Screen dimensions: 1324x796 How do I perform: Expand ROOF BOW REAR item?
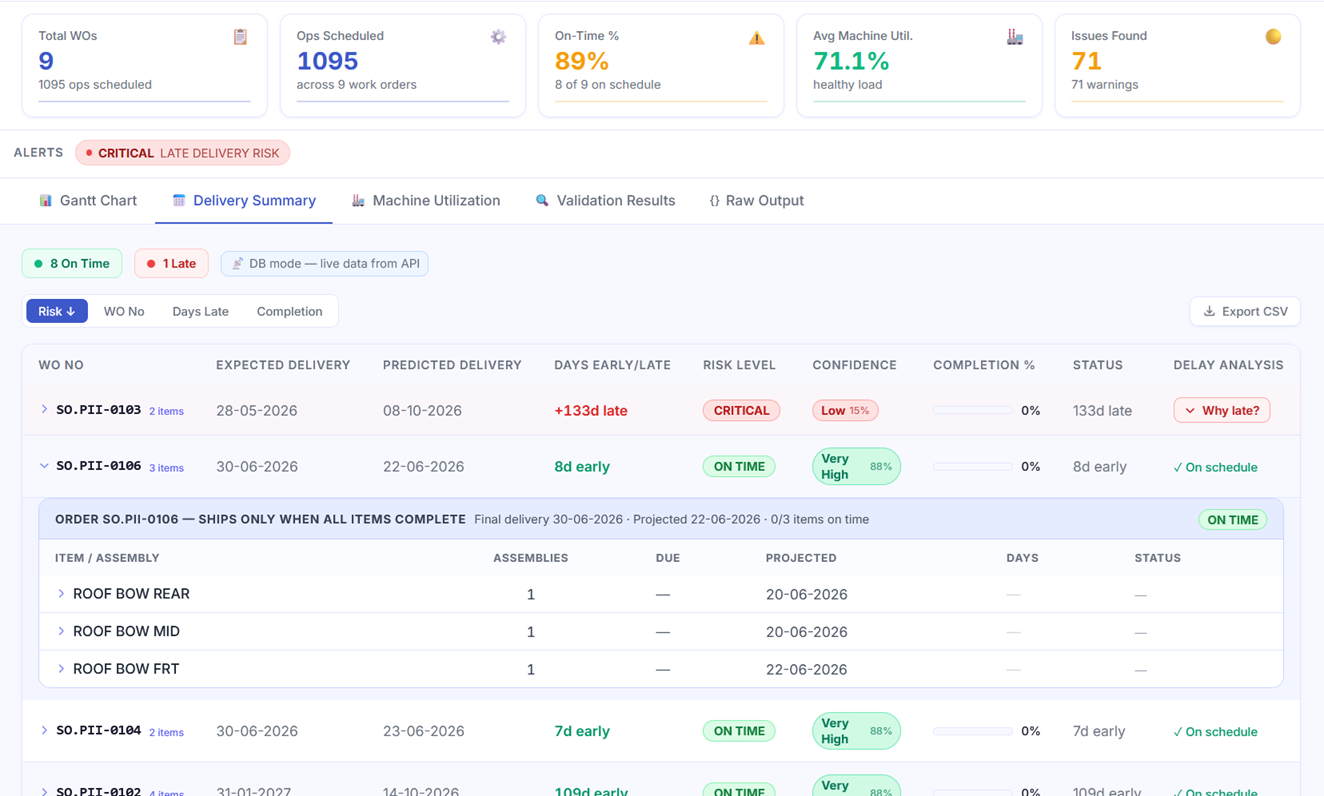[x=61, y=594]
